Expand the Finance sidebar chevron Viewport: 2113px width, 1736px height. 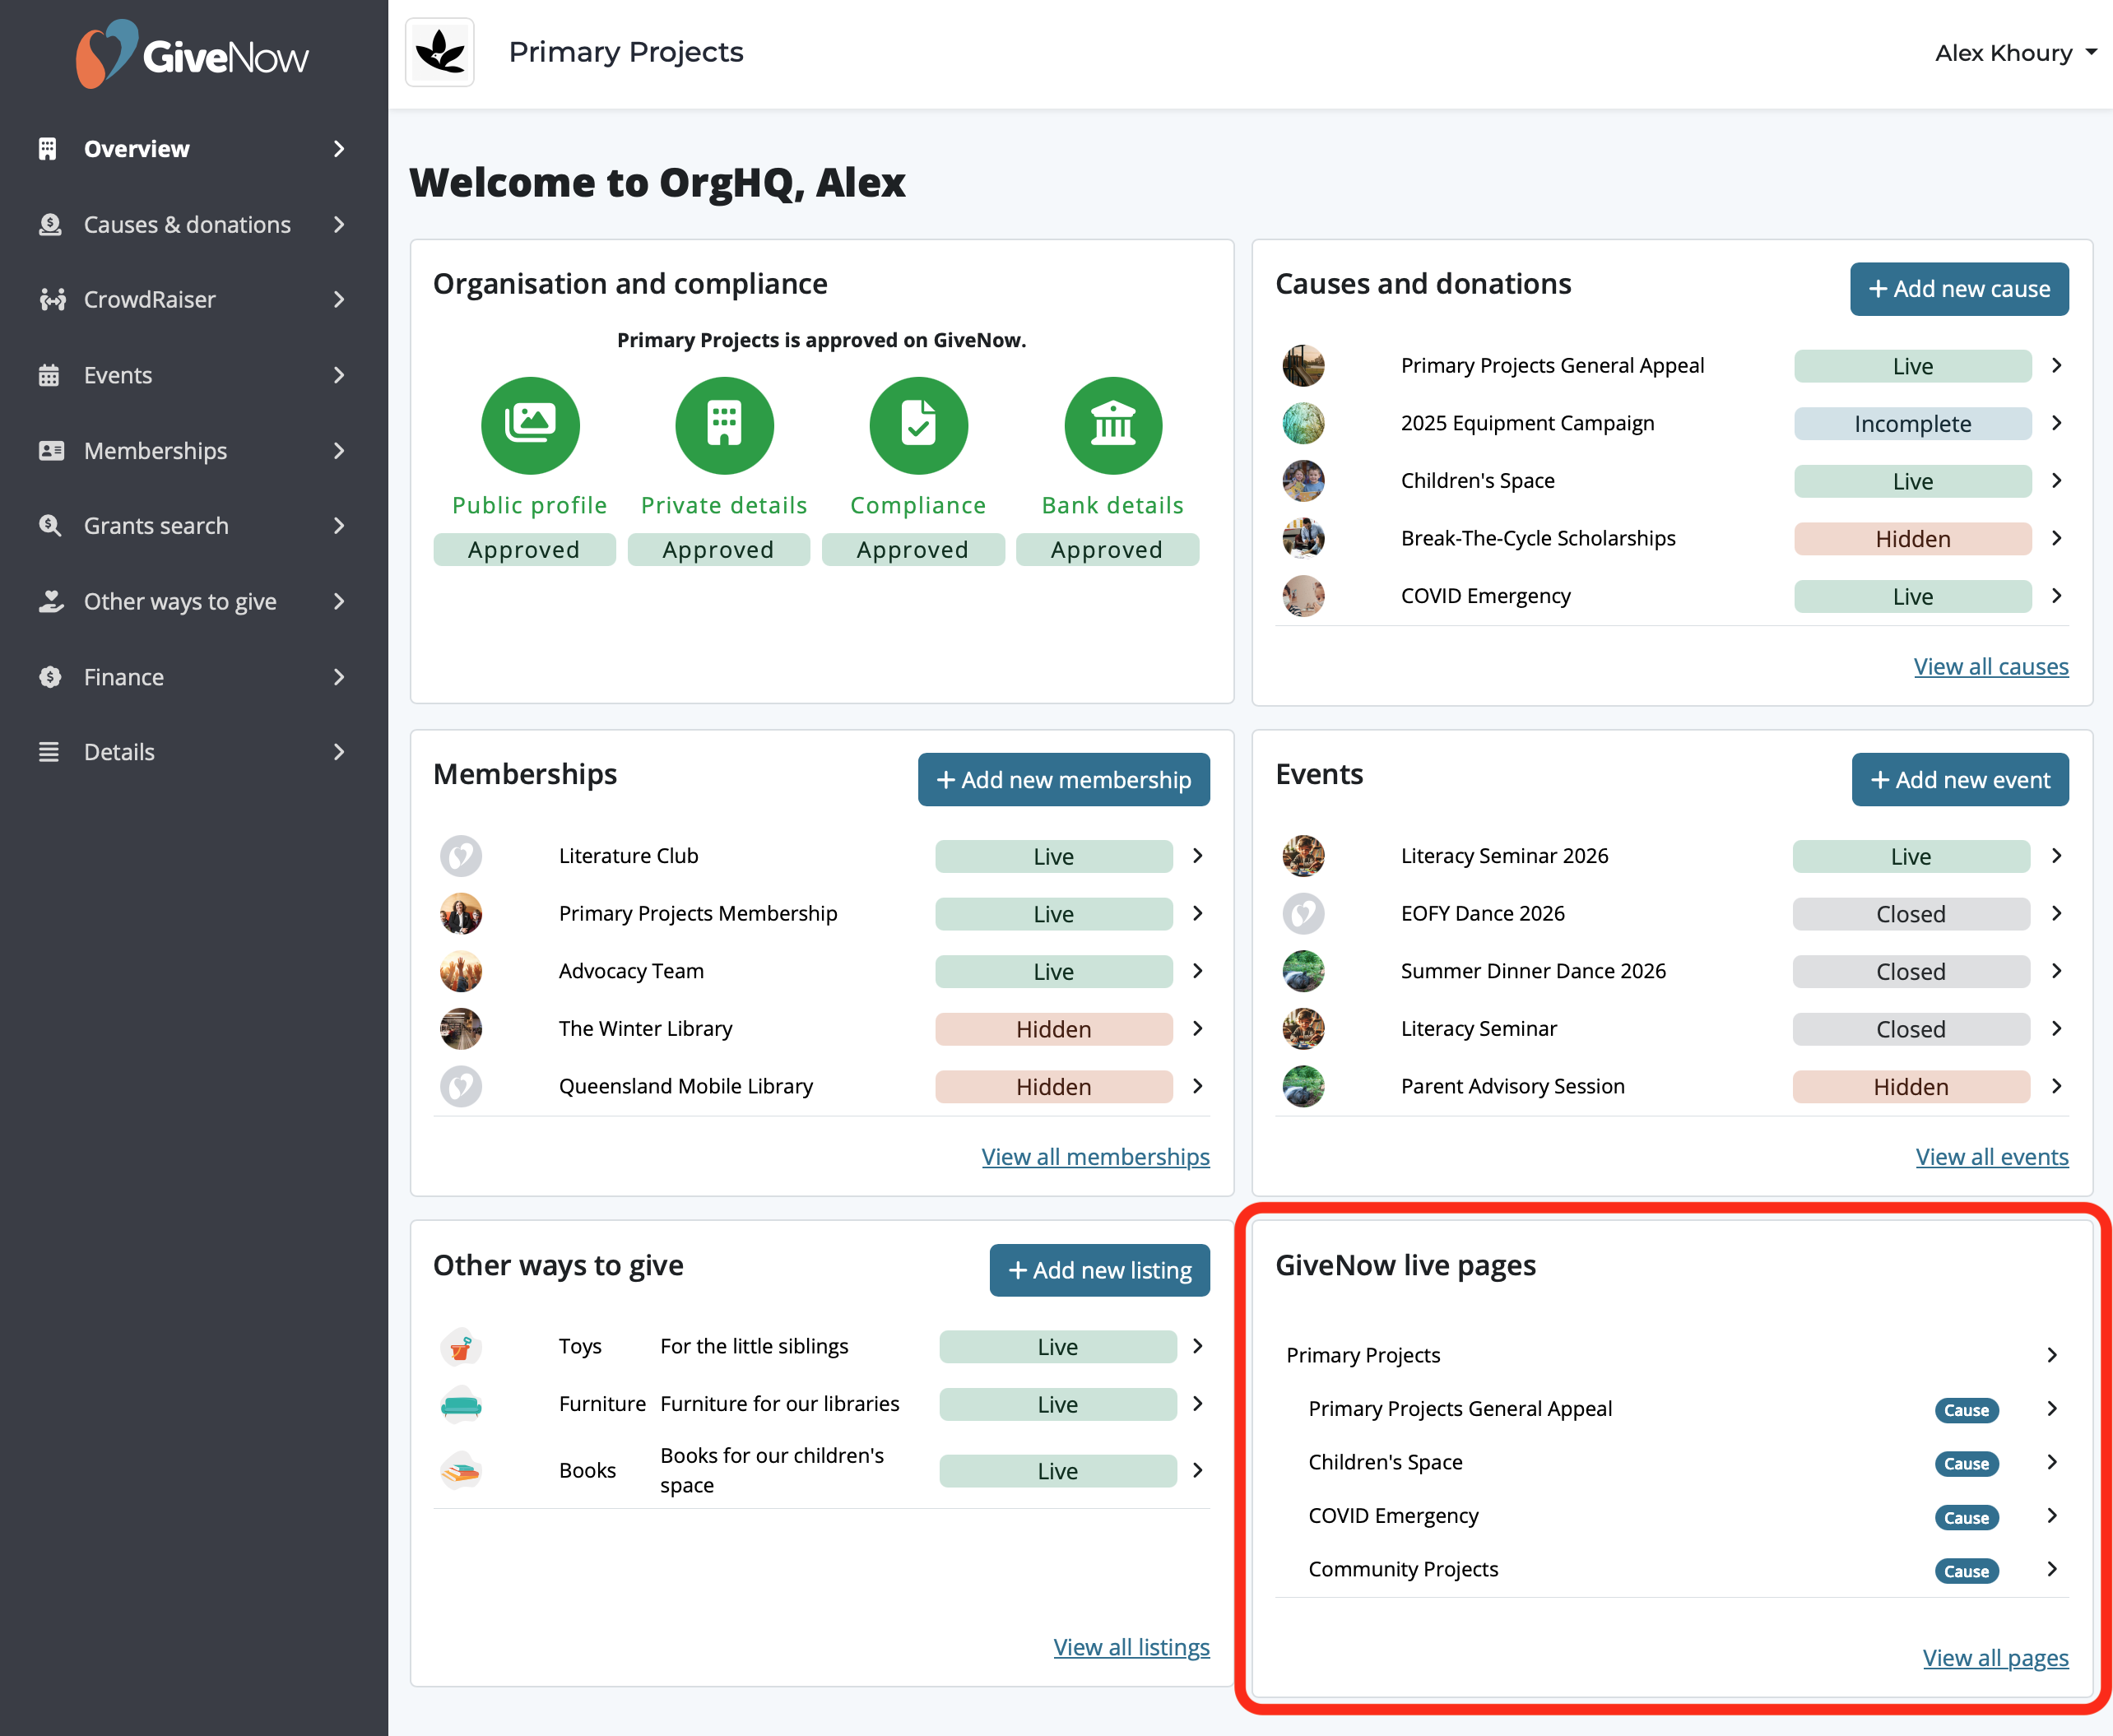[339, 677]
